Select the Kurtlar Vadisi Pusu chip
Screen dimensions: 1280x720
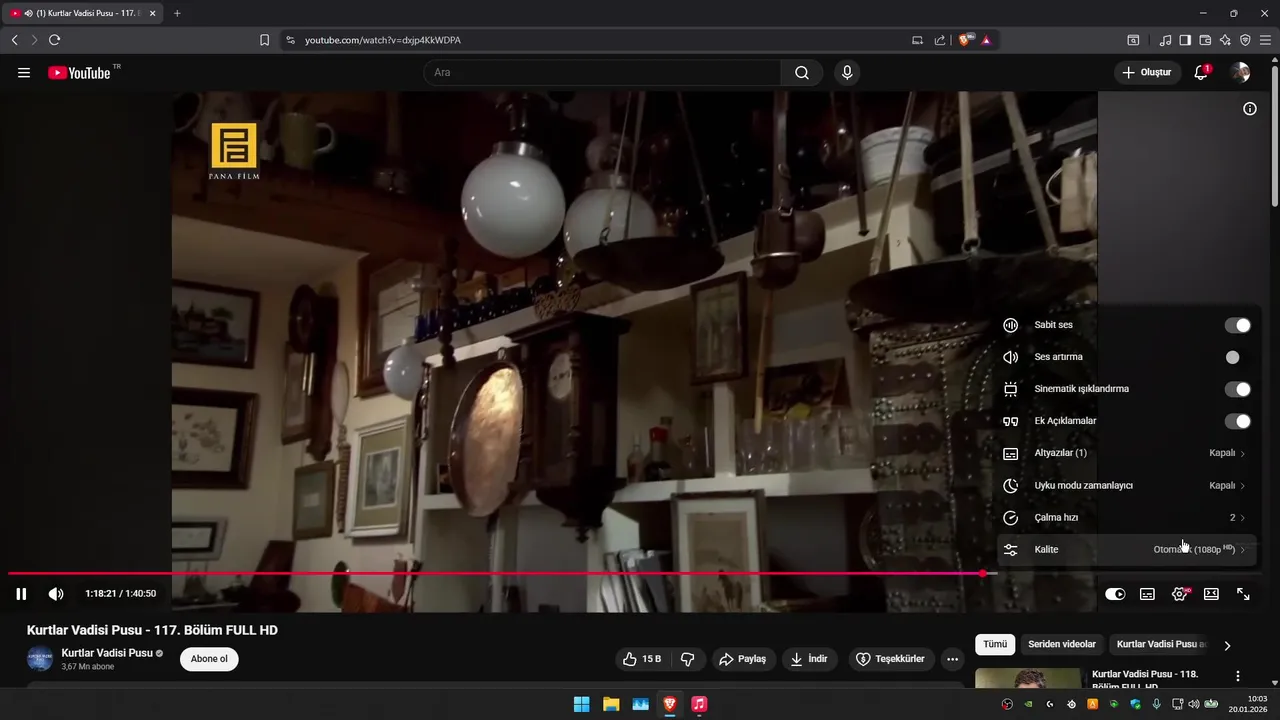pos(1159,645)
